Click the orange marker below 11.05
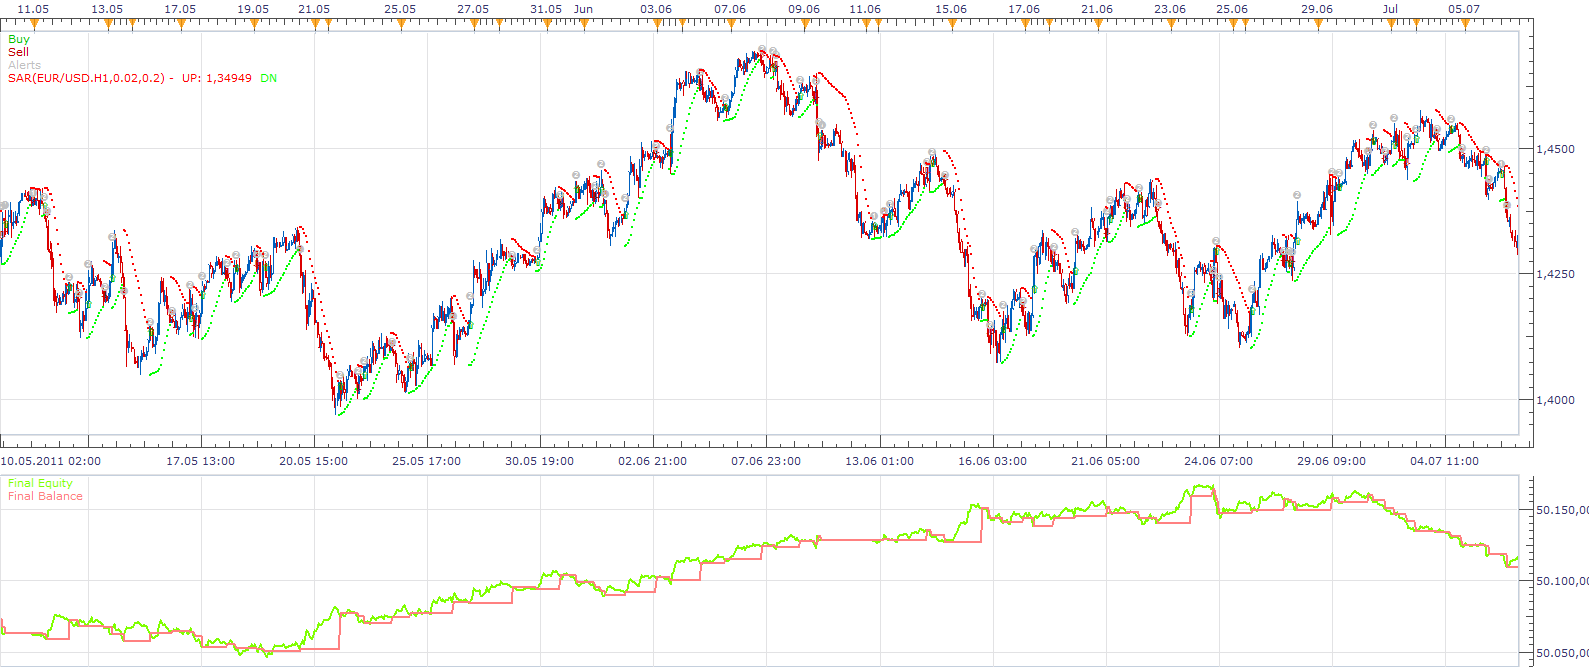Viewport: 1590px width, 667px height. (34, 24)
